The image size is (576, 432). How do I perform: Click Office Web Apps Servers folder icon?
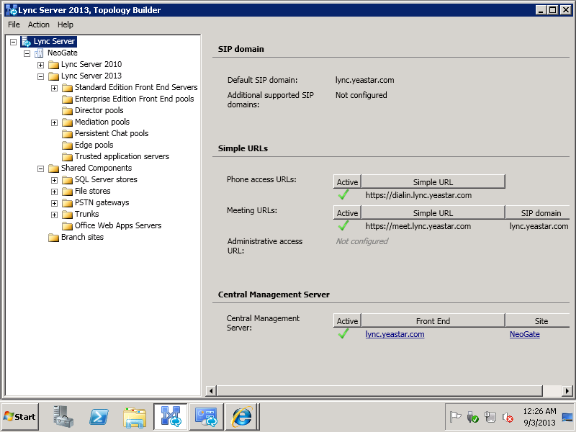67,226
